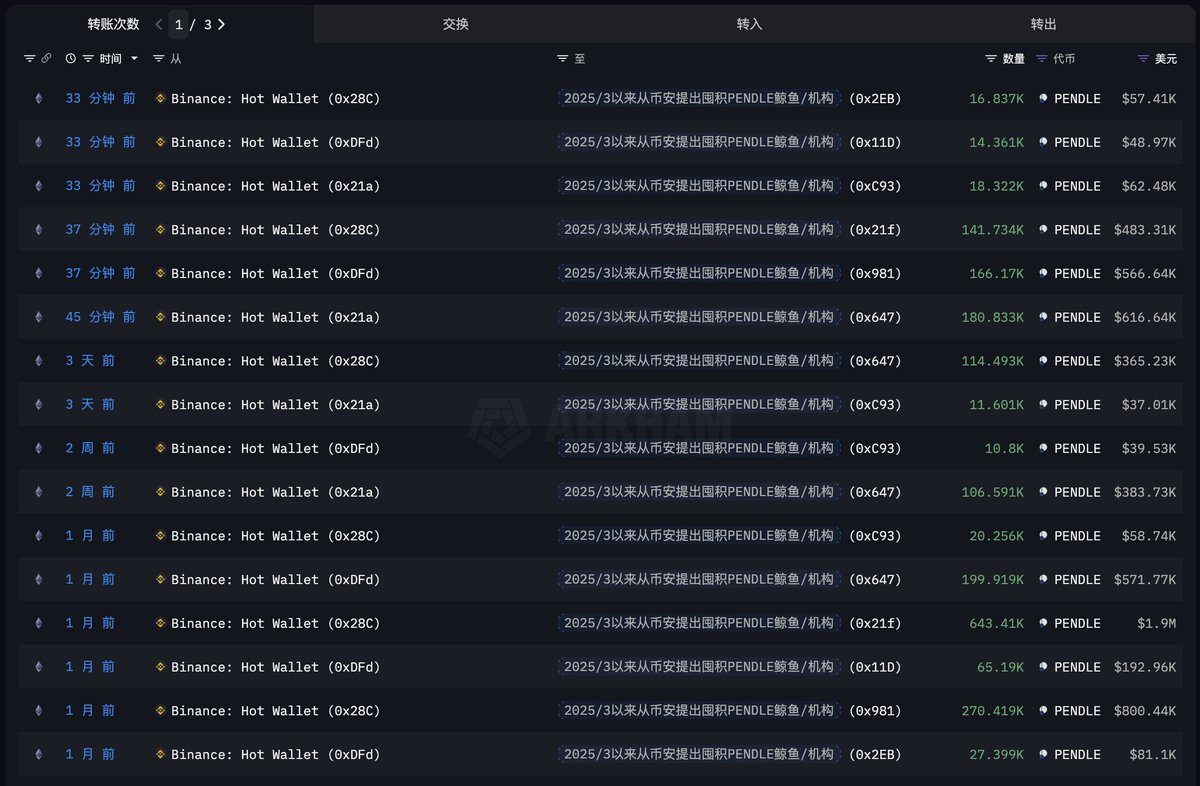Click the Ethereum icon in the 180.833K row
1200x786 pixels.
pyautogui.click(x=39, y=317)
